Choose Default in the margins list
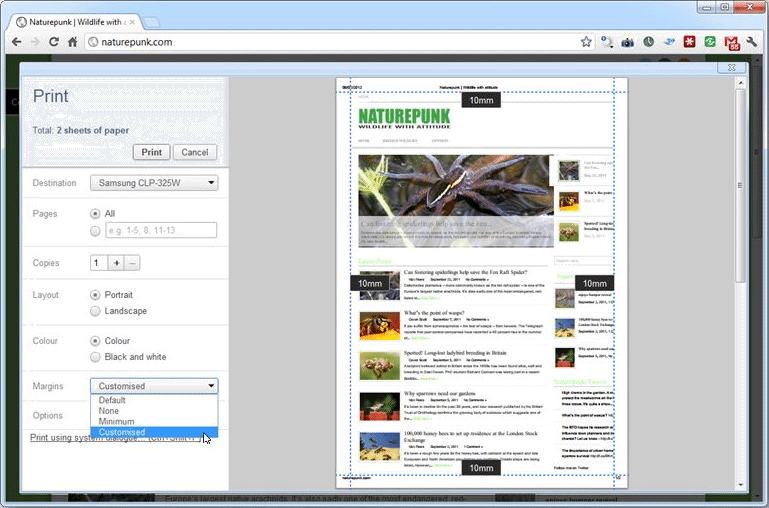The height and width of the screenshot is (508, 769). [x=154, y=400]
